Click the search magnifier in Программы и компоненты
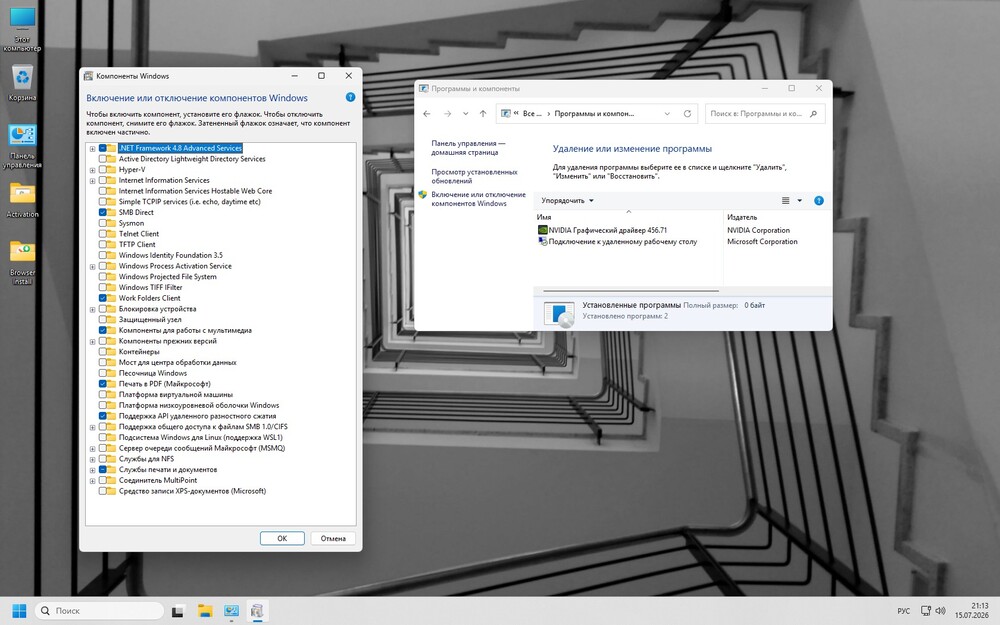 813,114
